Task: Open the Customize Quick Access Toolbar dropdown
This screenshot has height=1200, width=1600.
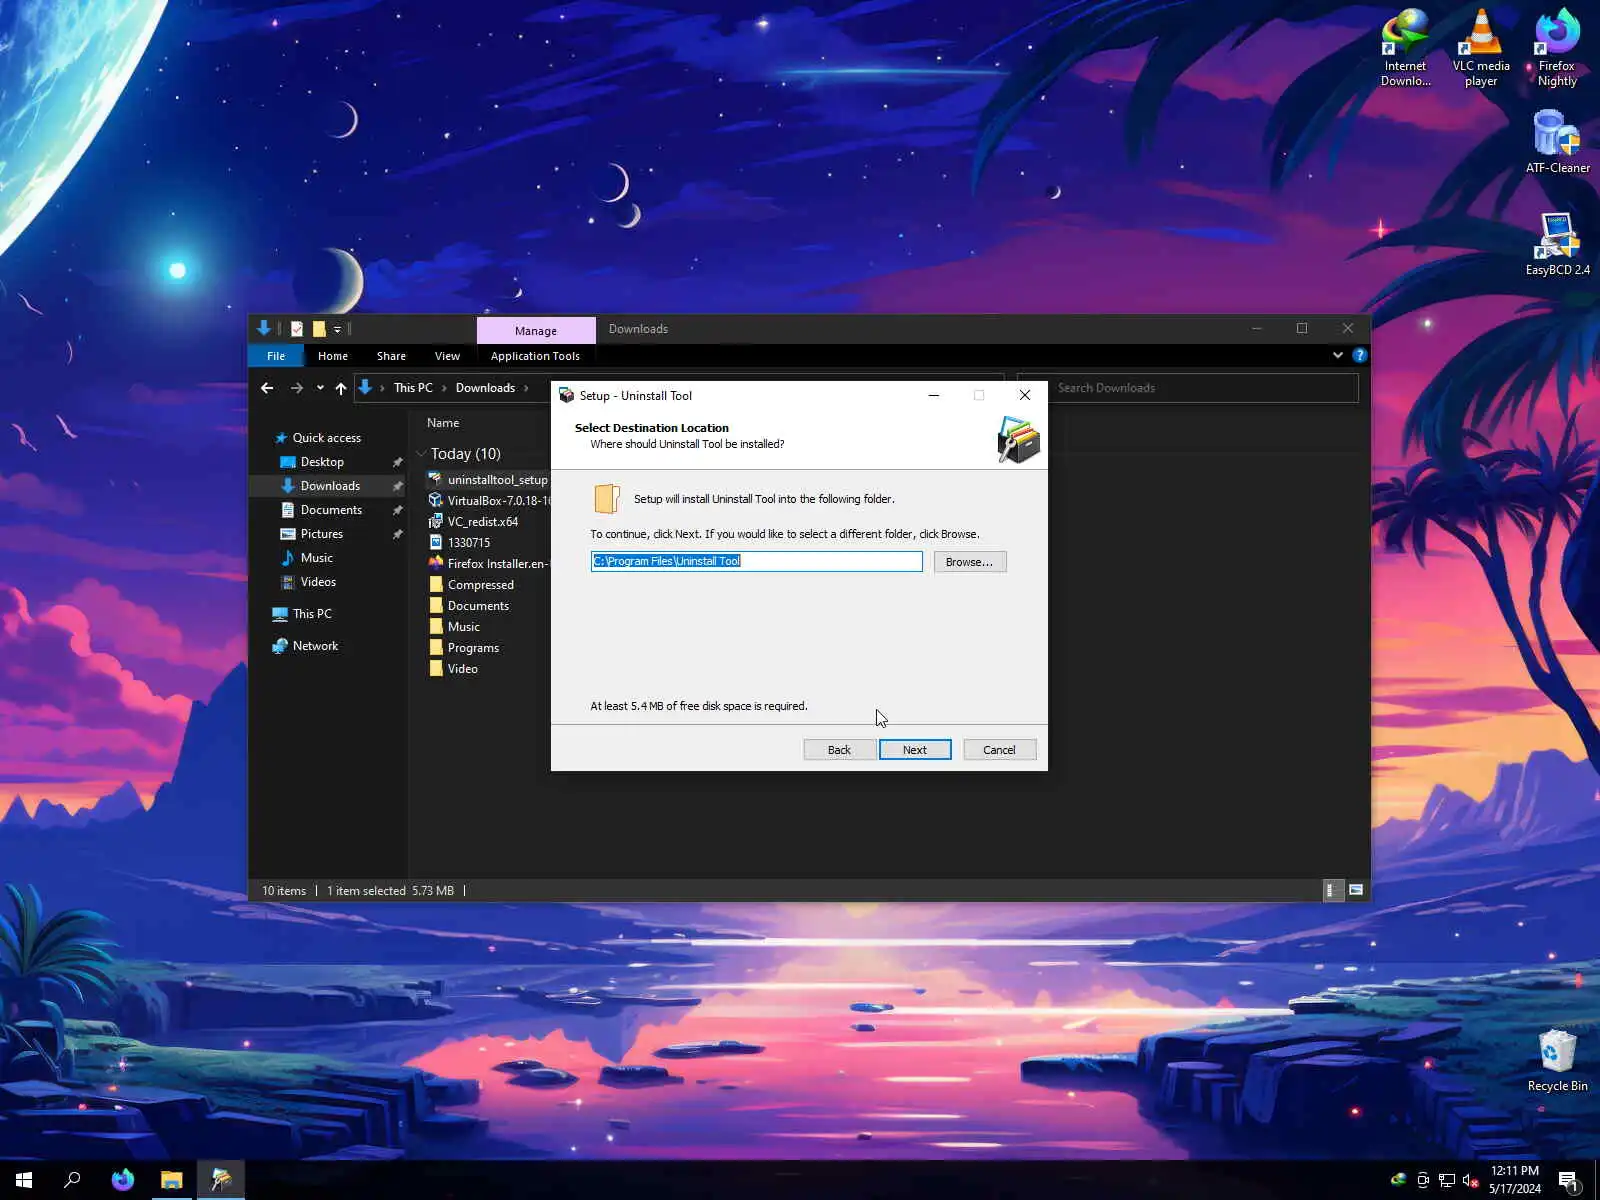Action: coord(338,329)
